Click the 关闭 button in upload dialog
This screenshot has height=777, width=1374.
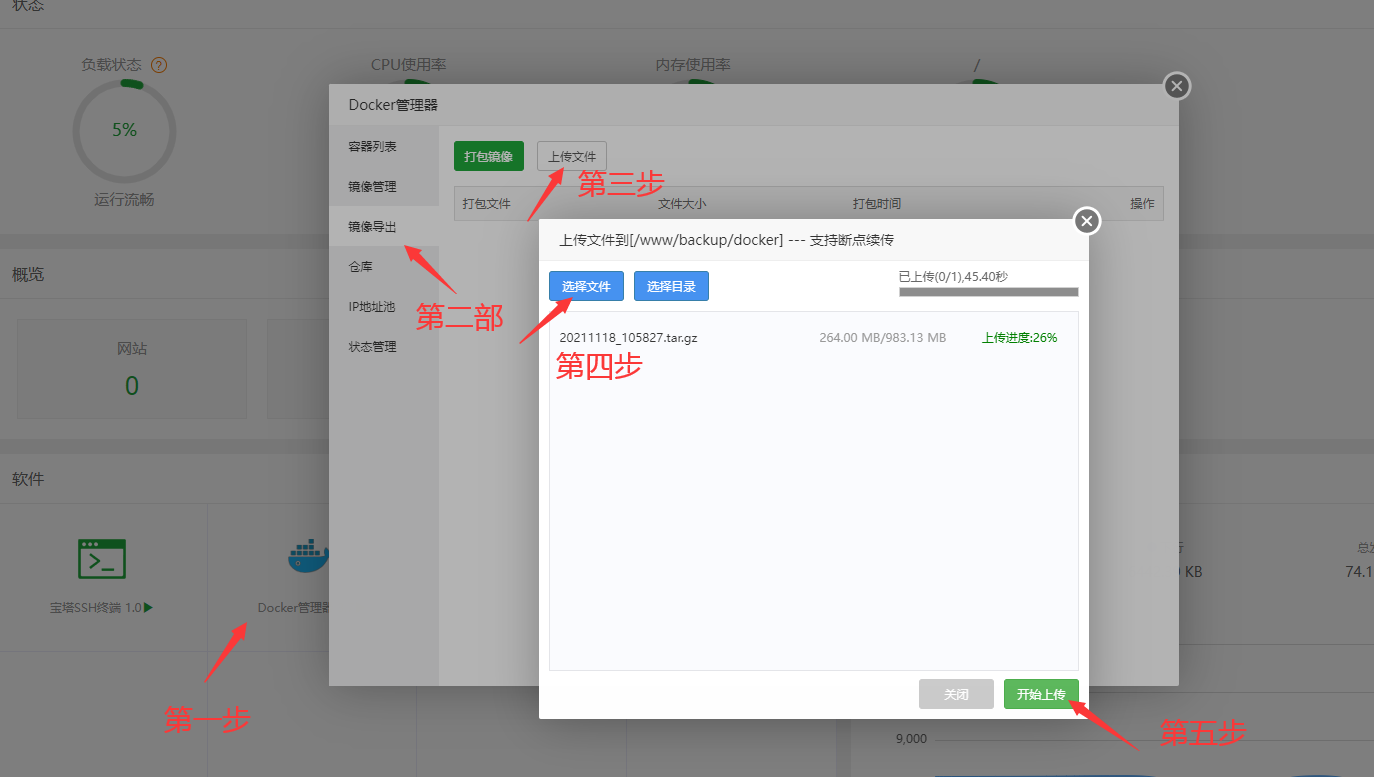tap(956, 693)
